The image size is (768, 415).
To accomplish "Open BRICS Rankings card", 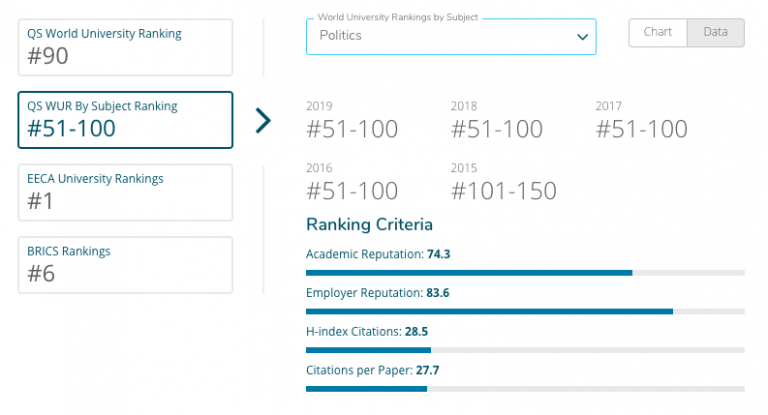I will click(125, 265).
